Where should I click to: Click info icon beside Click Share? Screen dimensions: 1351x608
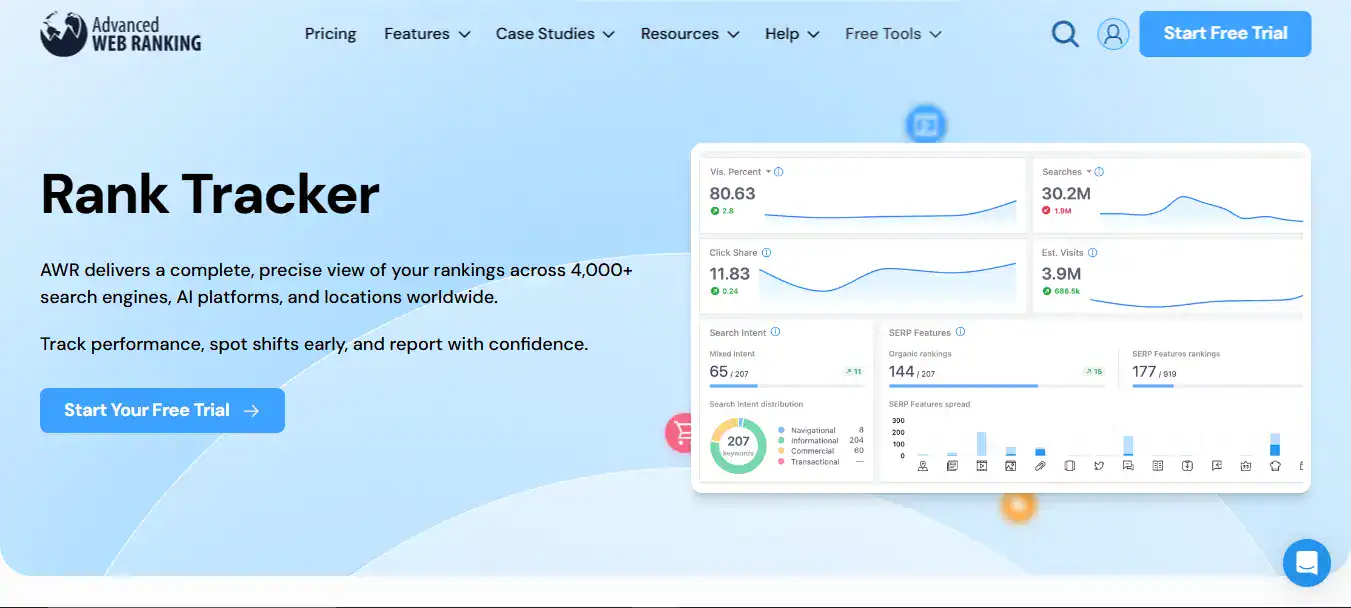(767, 253)
